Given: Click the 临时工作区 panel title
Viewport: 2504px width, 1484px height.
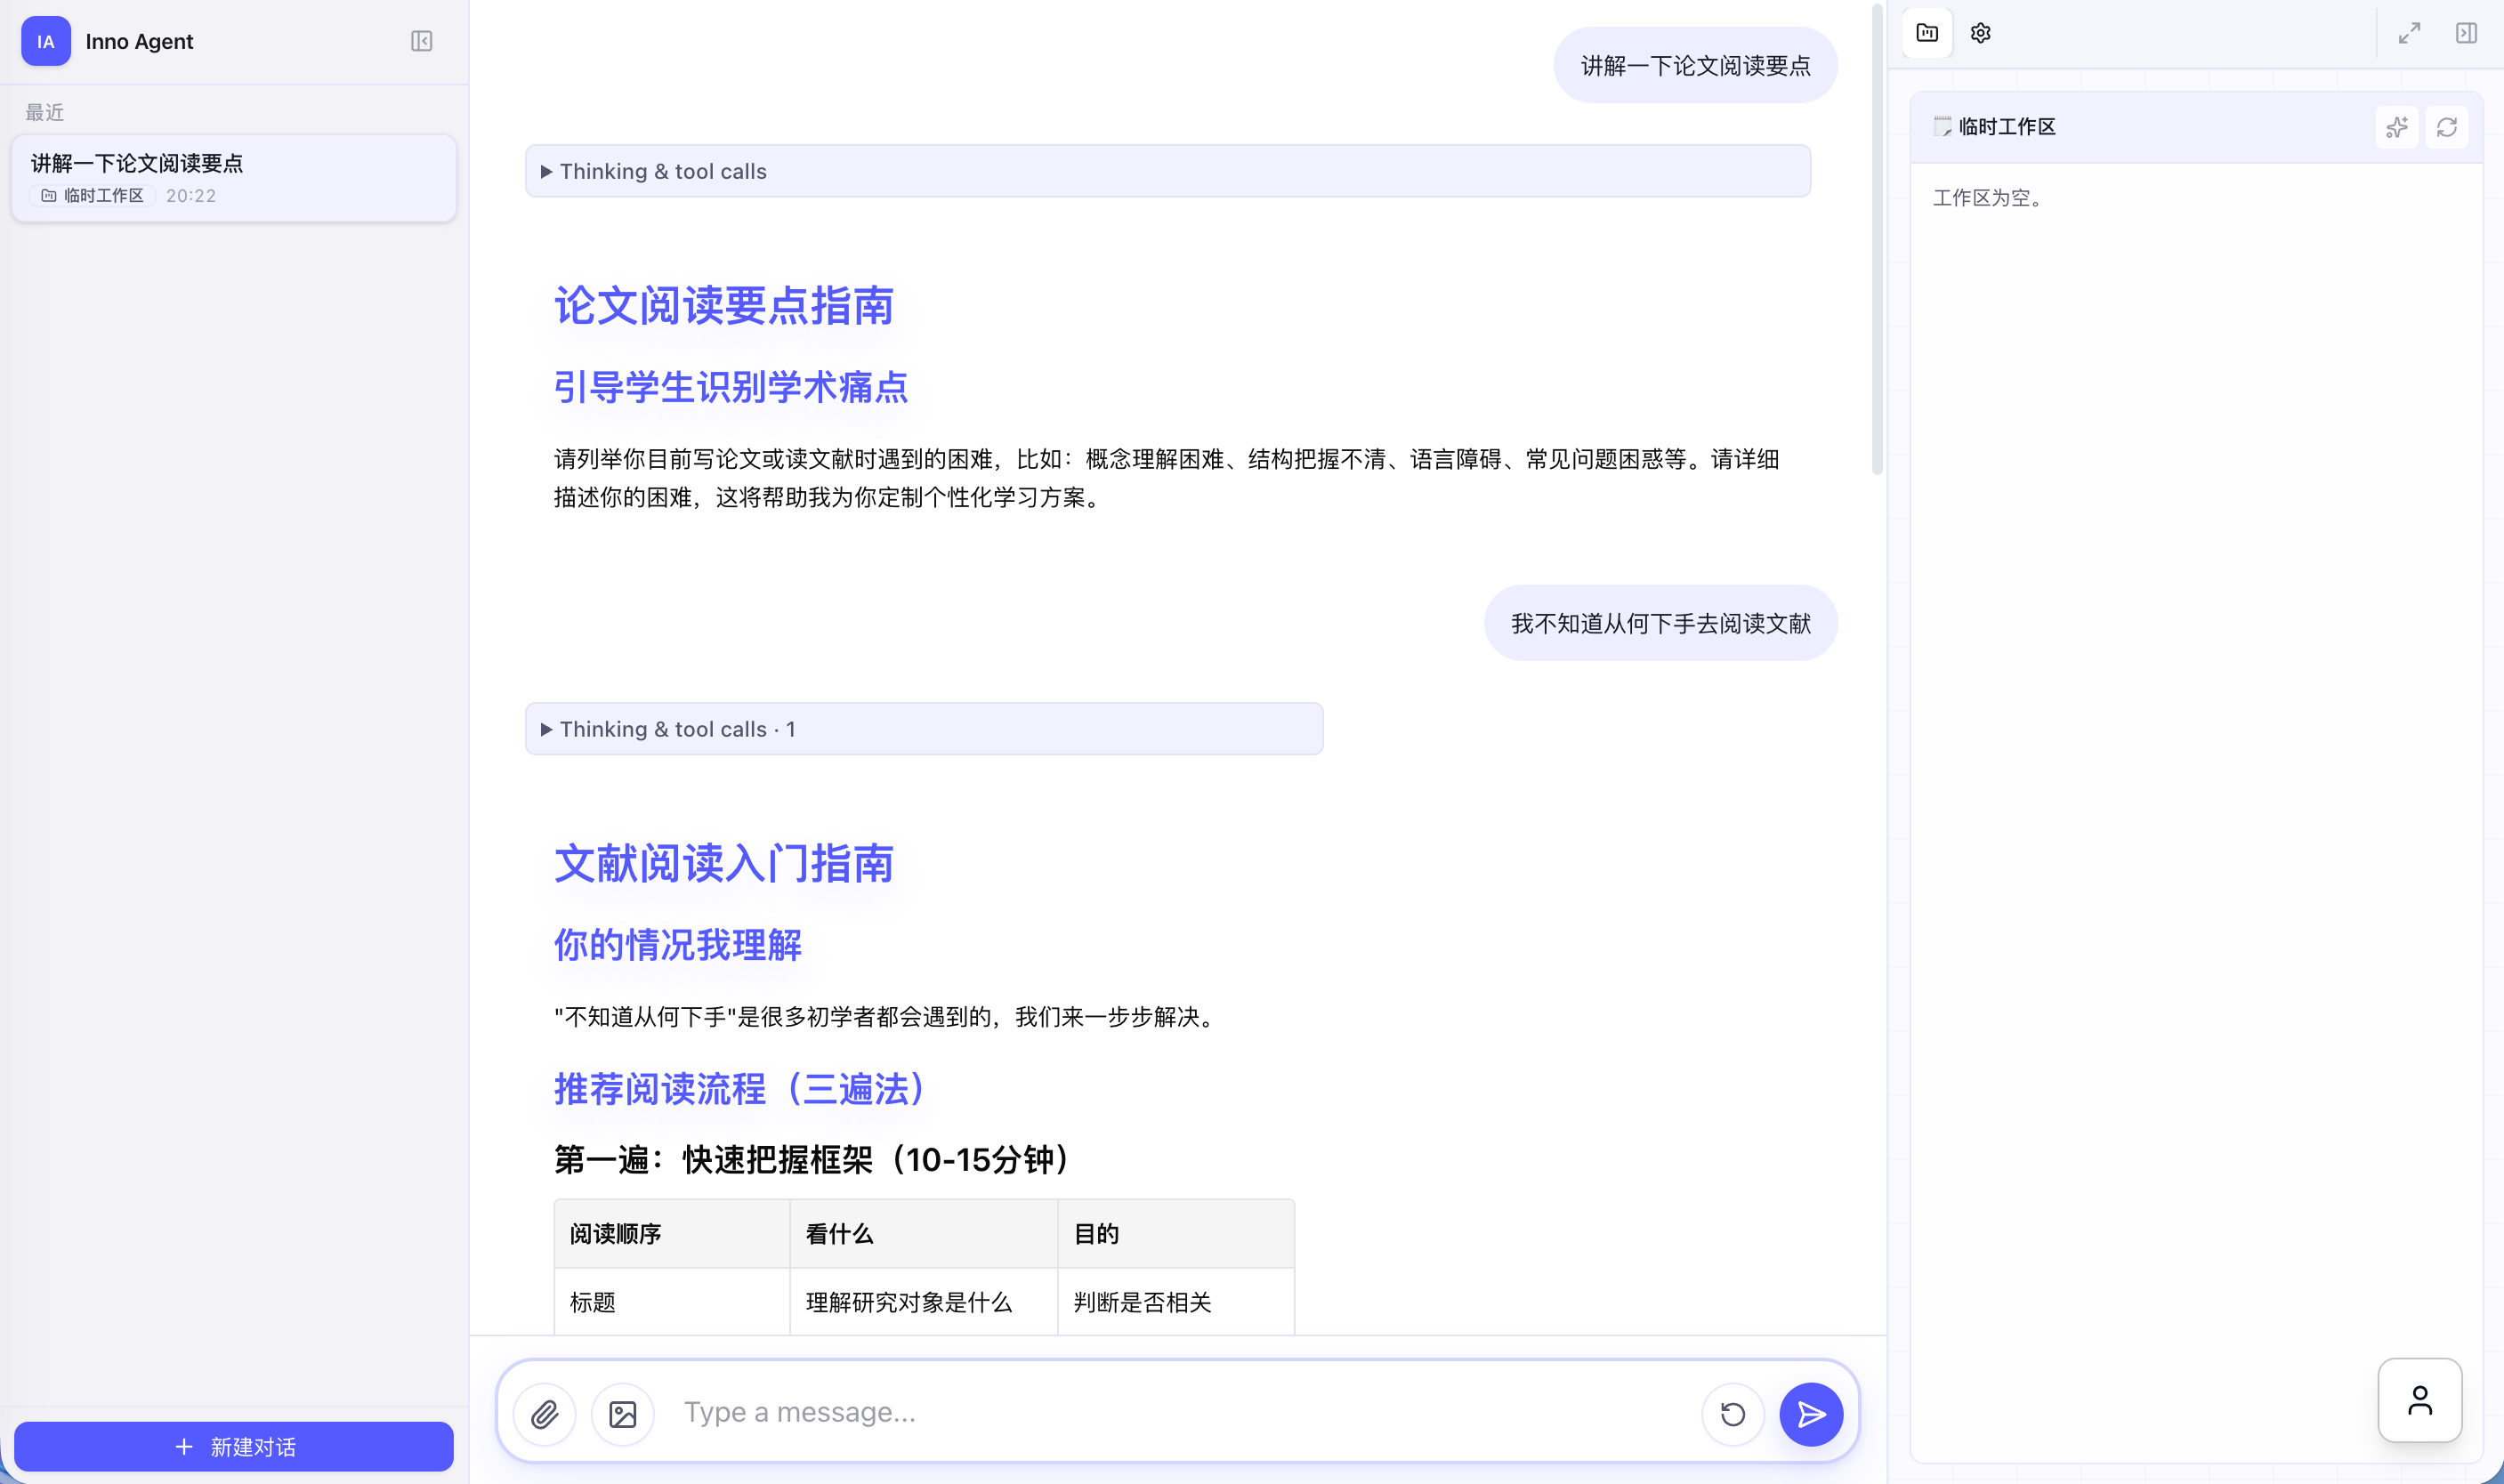Looking at the screenshot, I should (2006, 127).
